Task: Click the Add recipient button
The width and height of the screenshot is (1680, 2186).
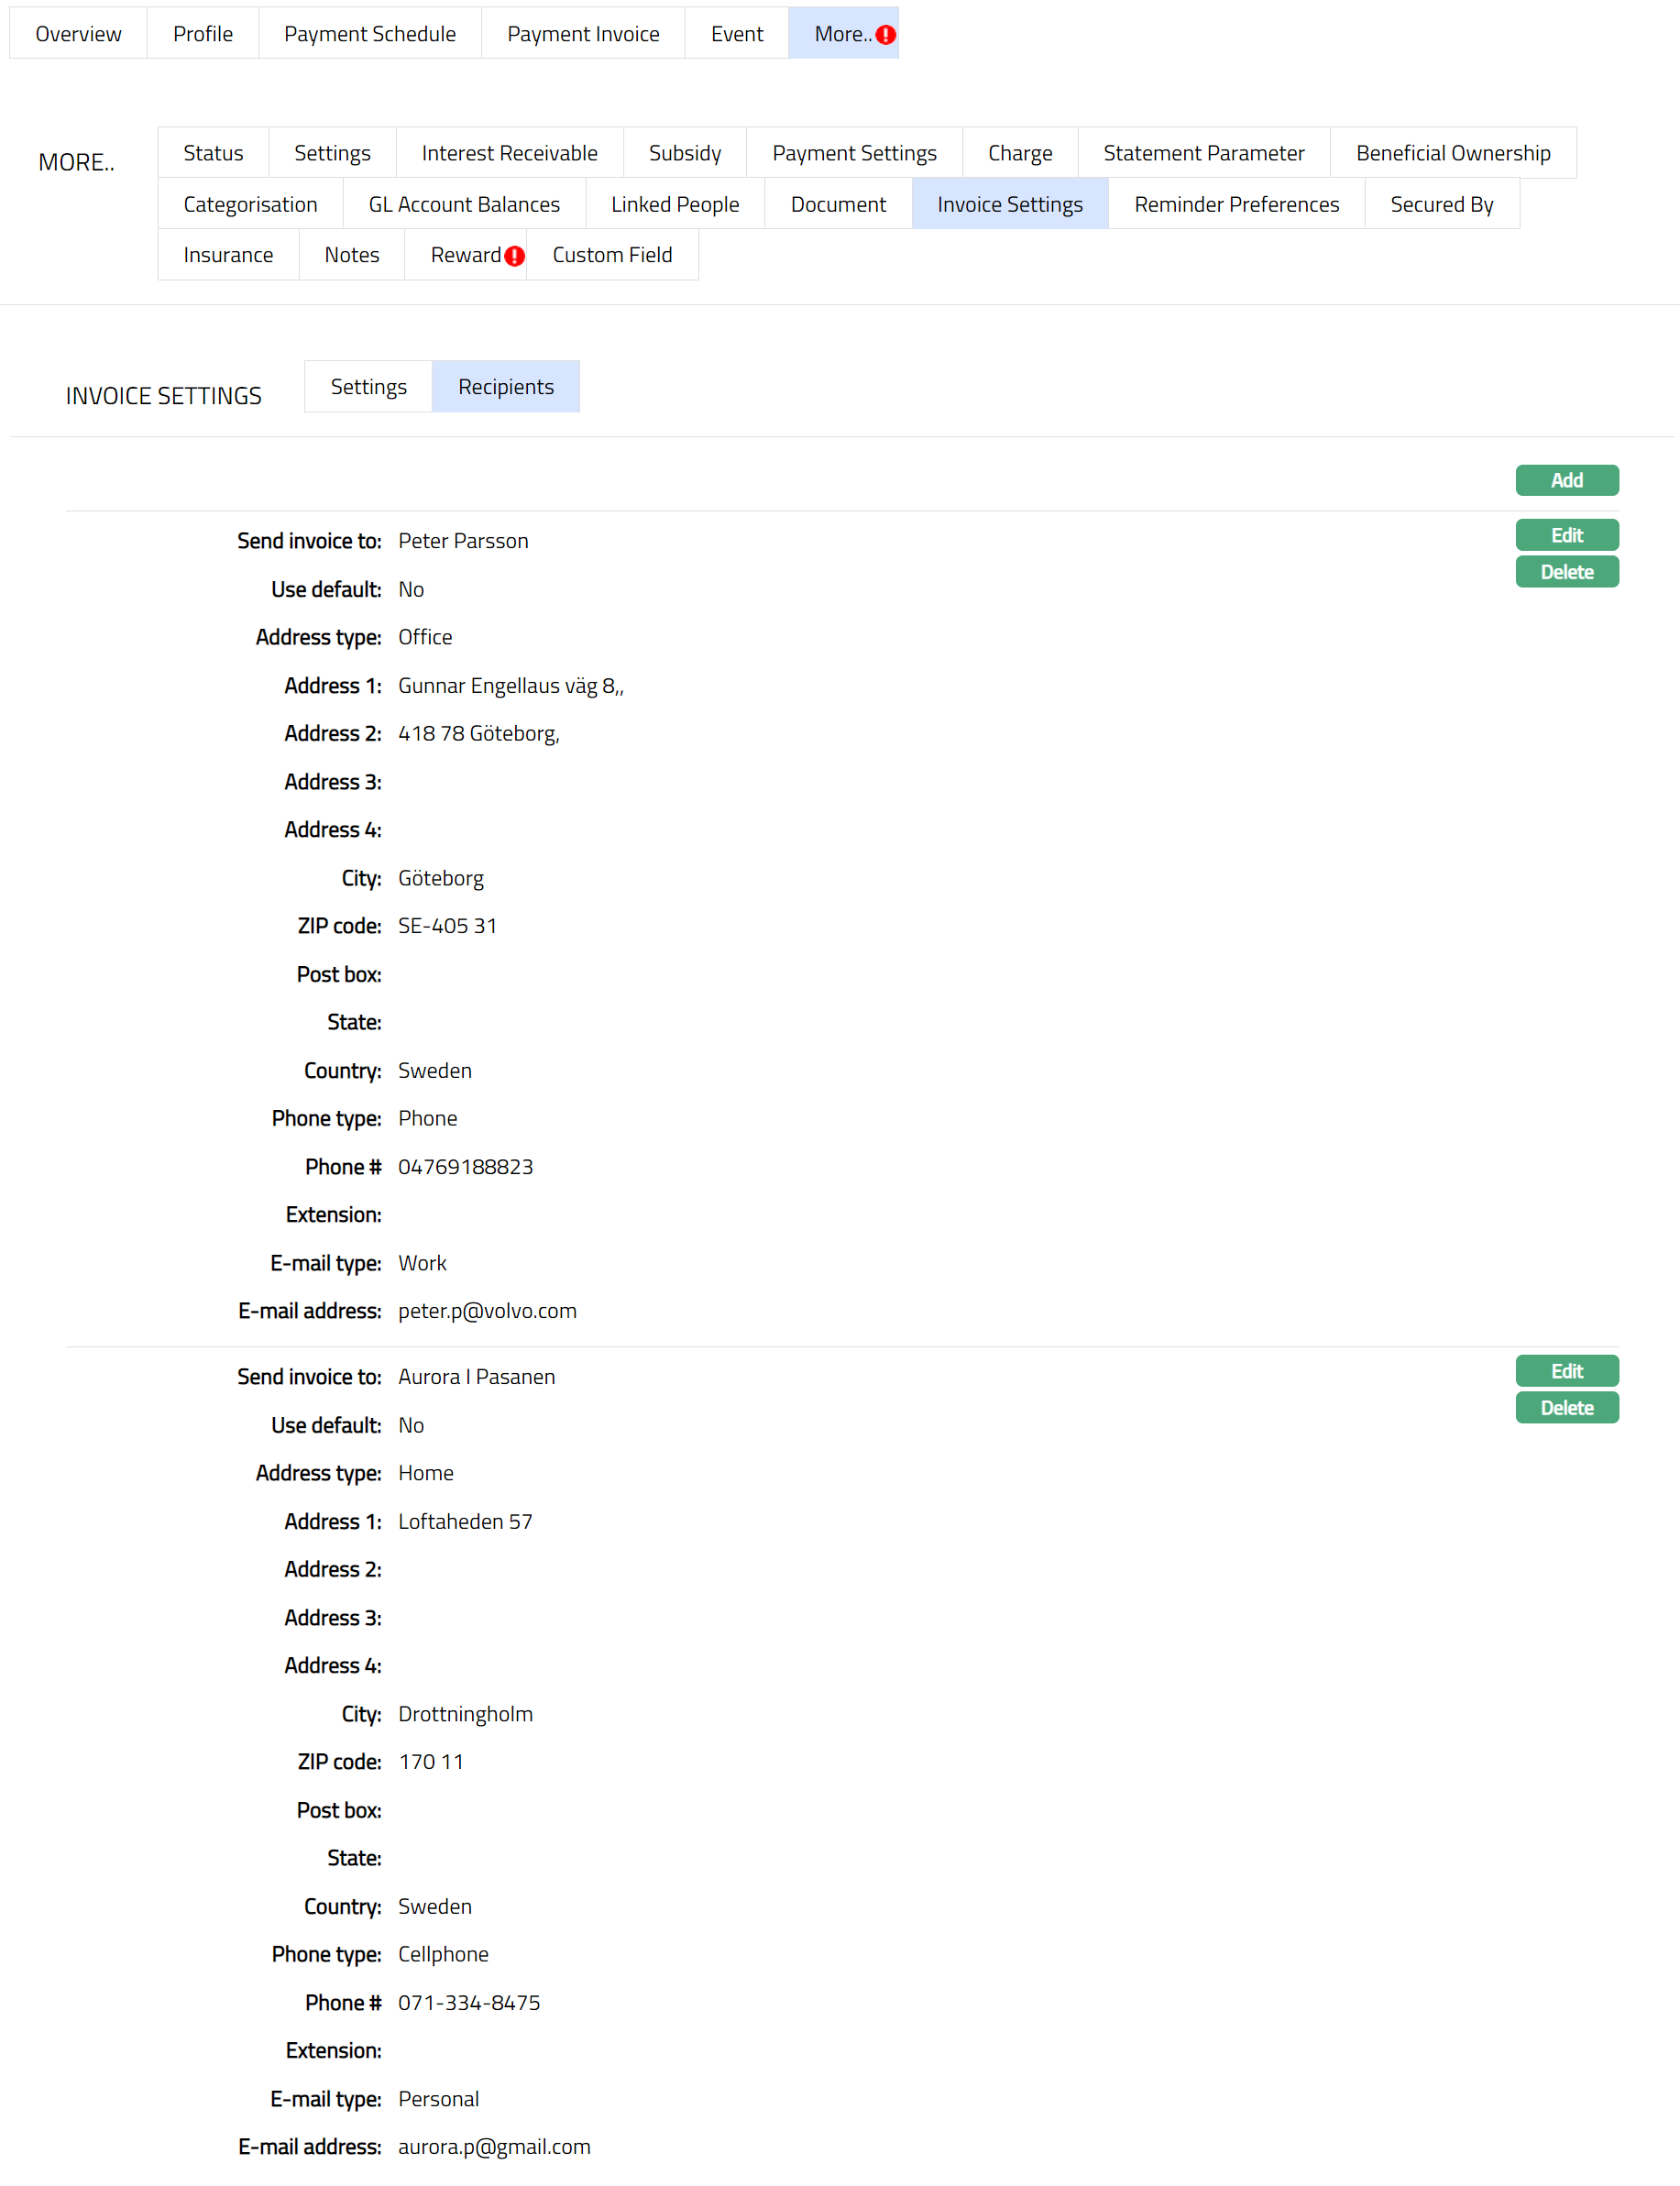Action: tap(1566, 480)
